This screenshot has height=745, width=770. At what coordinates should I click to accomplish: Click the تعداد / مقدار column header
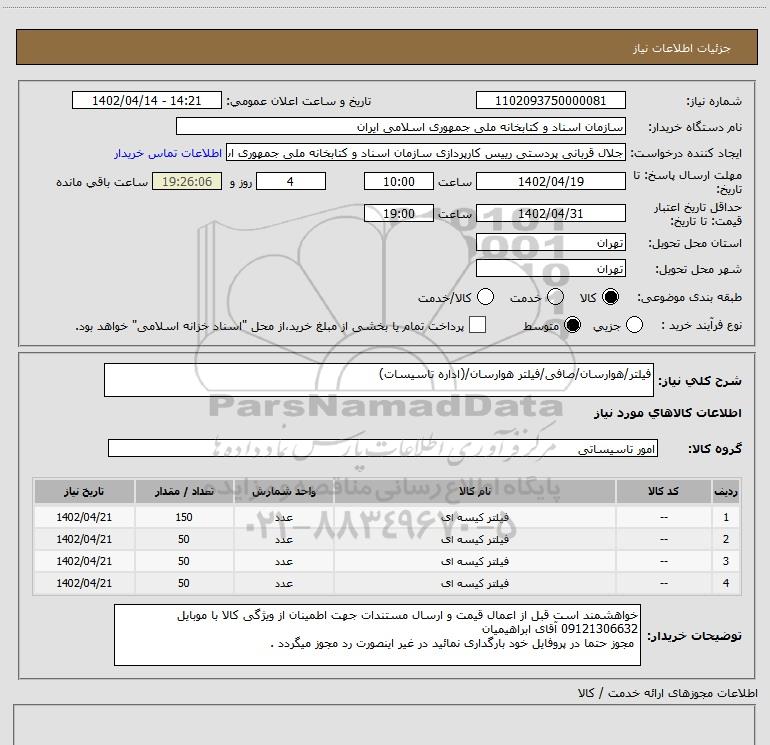click(184, 491)
